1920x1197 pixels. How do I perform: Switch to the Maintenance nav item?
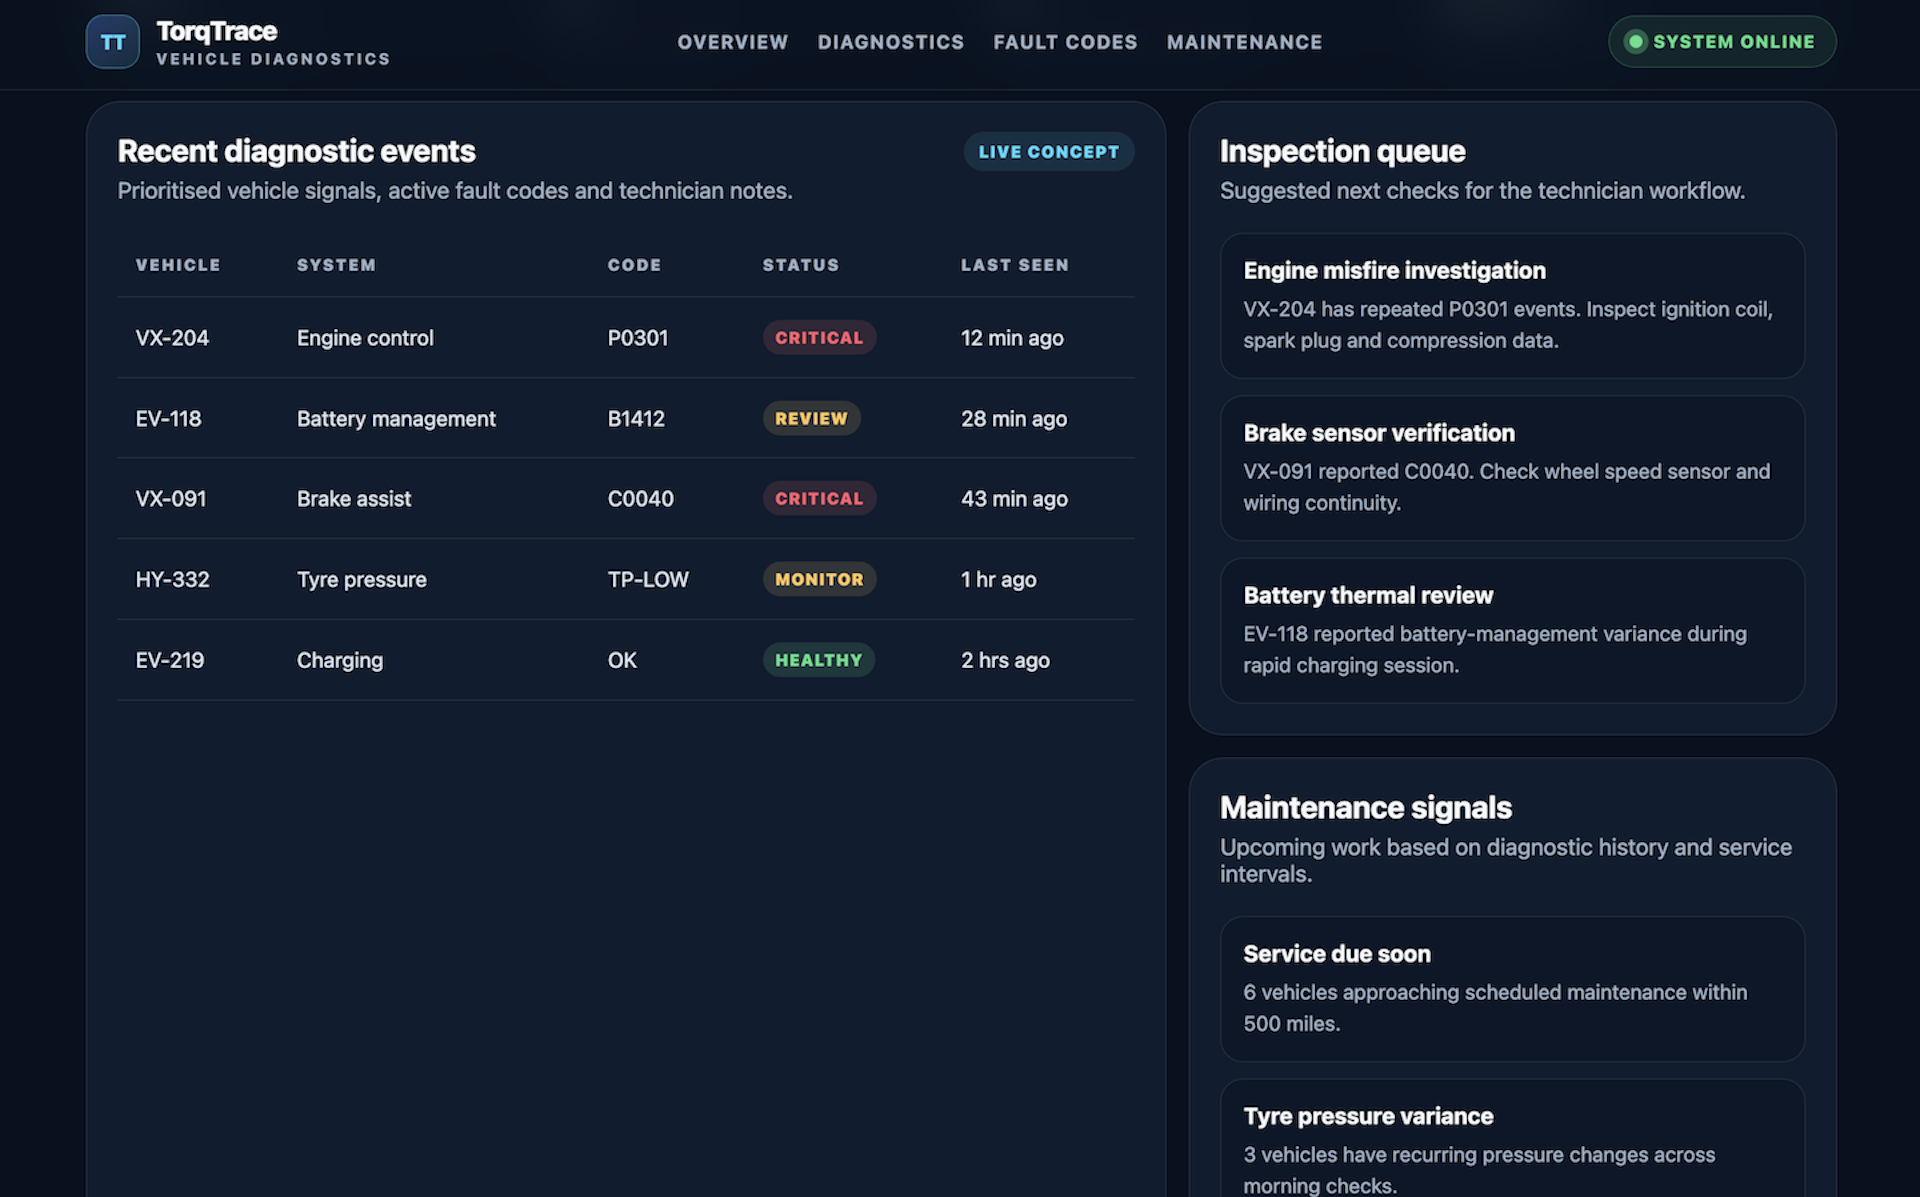click(1244, 42)
